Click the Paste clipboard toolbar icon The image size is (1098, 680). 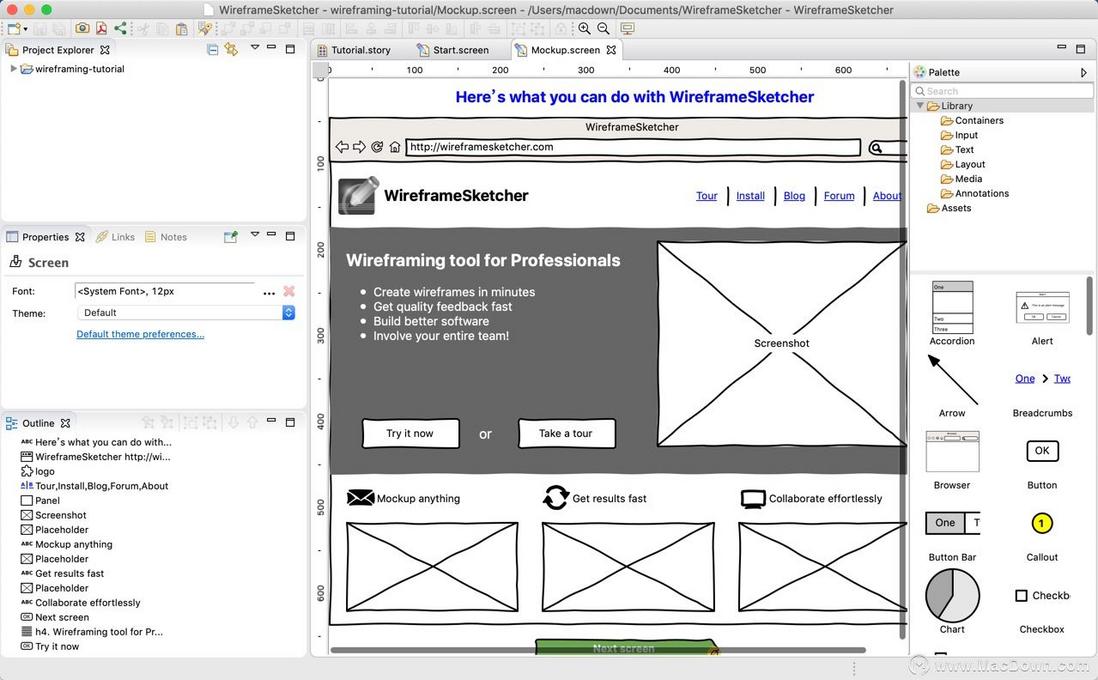[x=181, y=29]
